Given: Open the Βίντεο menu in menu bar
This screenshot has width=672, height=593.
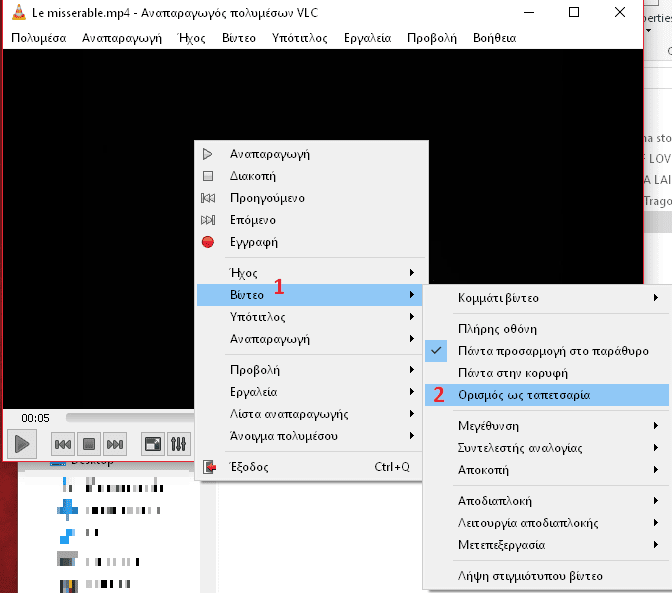Looking at the screenshot, I should click(239, 38).
